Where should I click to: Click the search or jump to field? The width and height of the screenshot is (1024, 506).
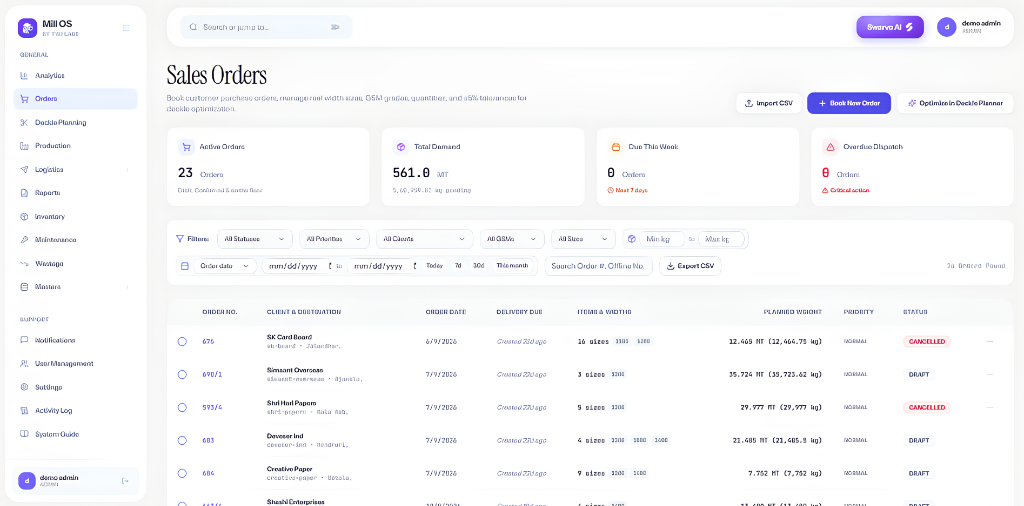coord(266,27)
